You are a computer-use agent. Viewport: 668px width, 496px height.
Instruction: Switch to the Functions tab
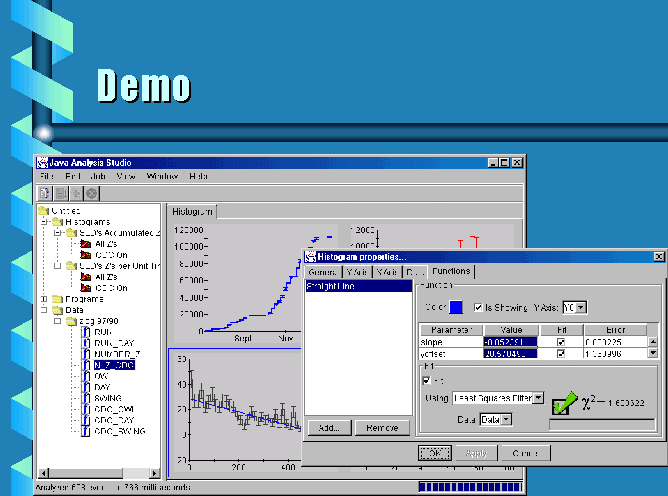click(452, 272)
